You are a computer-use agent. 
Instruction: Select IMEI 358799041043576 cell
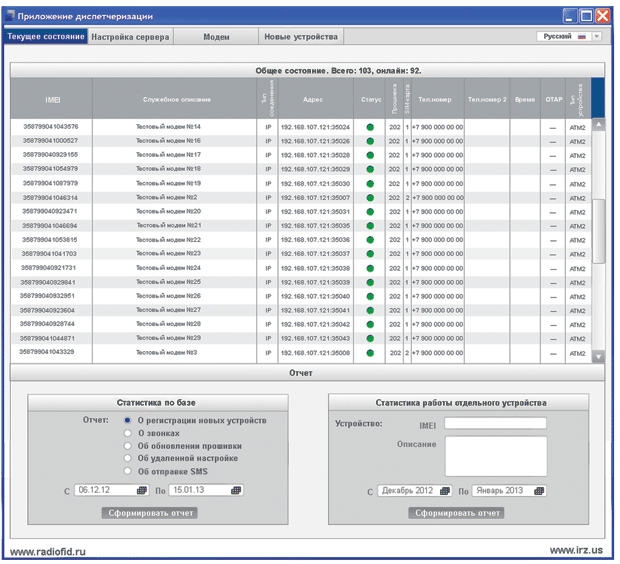pos(51,127)
